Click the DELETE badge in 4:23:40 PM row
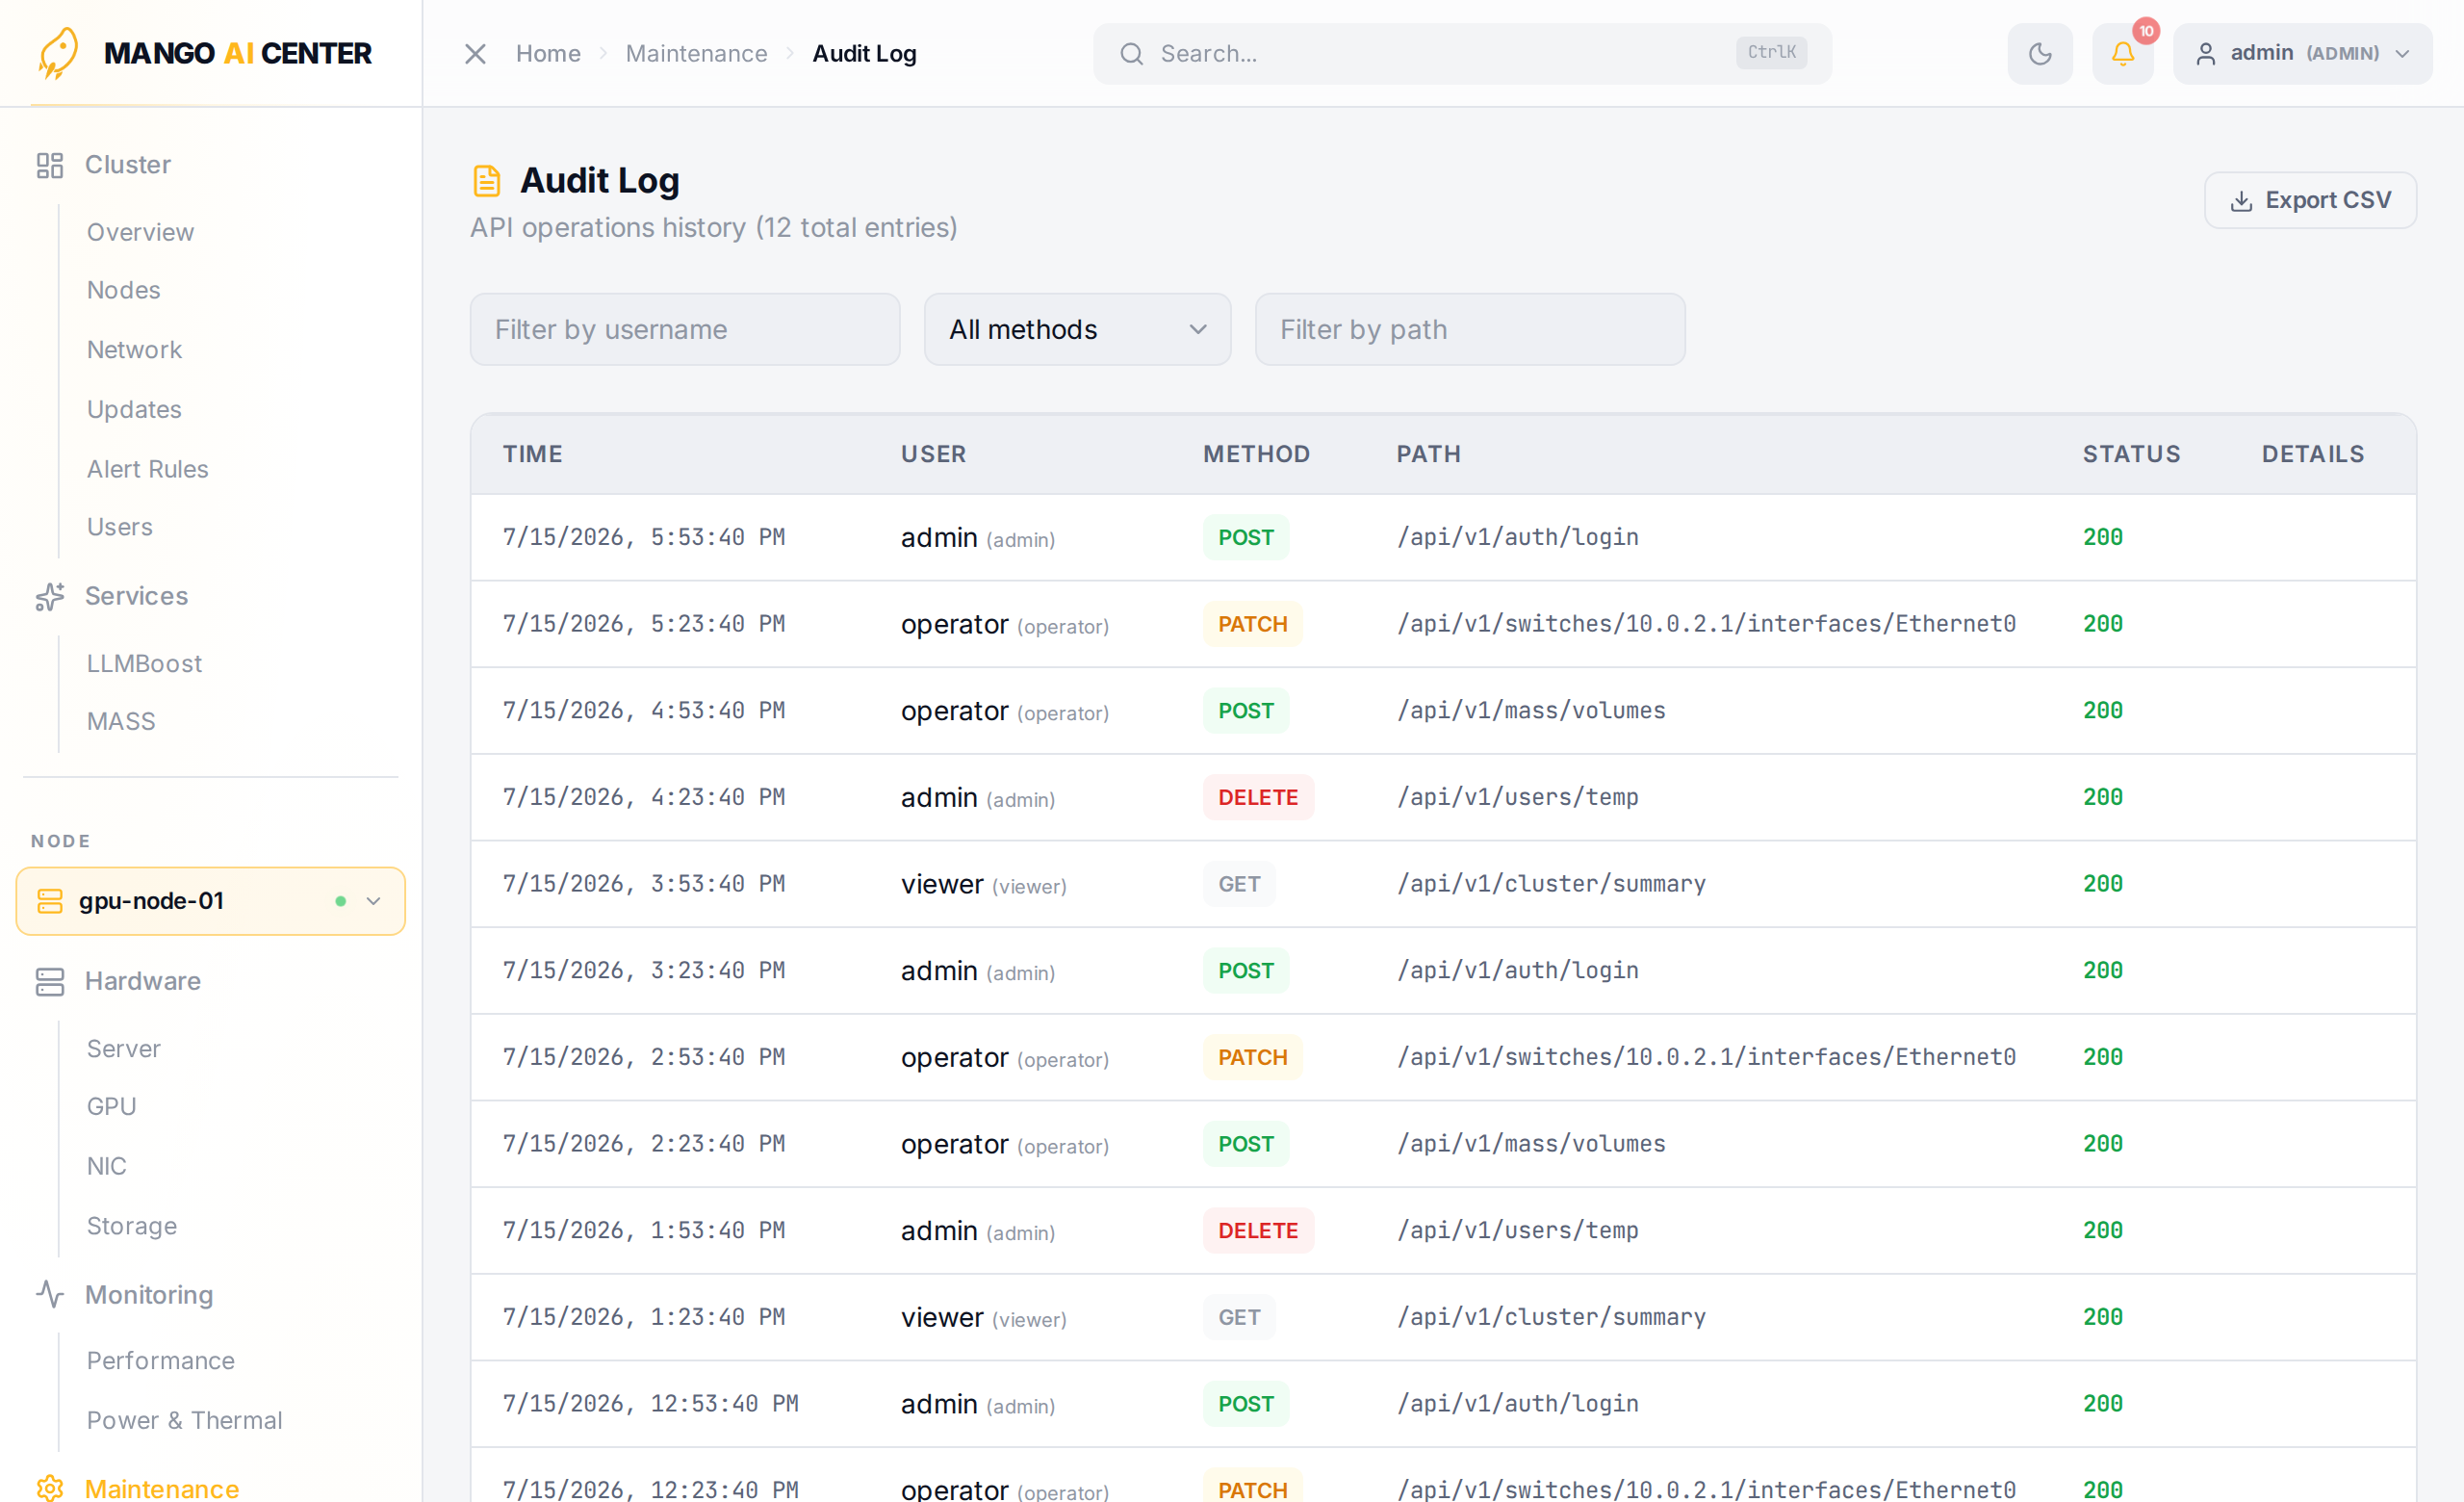2464x1502 pixels. [1257, 797]
